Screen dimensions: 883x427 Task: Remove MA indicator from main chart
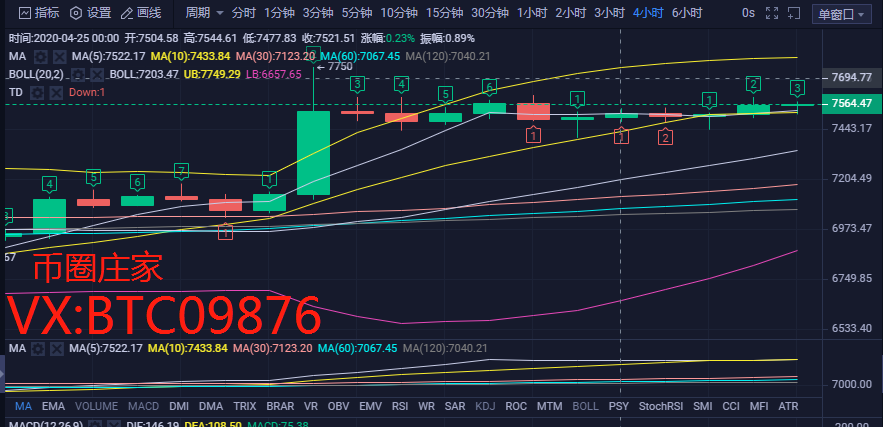(59, 56)
